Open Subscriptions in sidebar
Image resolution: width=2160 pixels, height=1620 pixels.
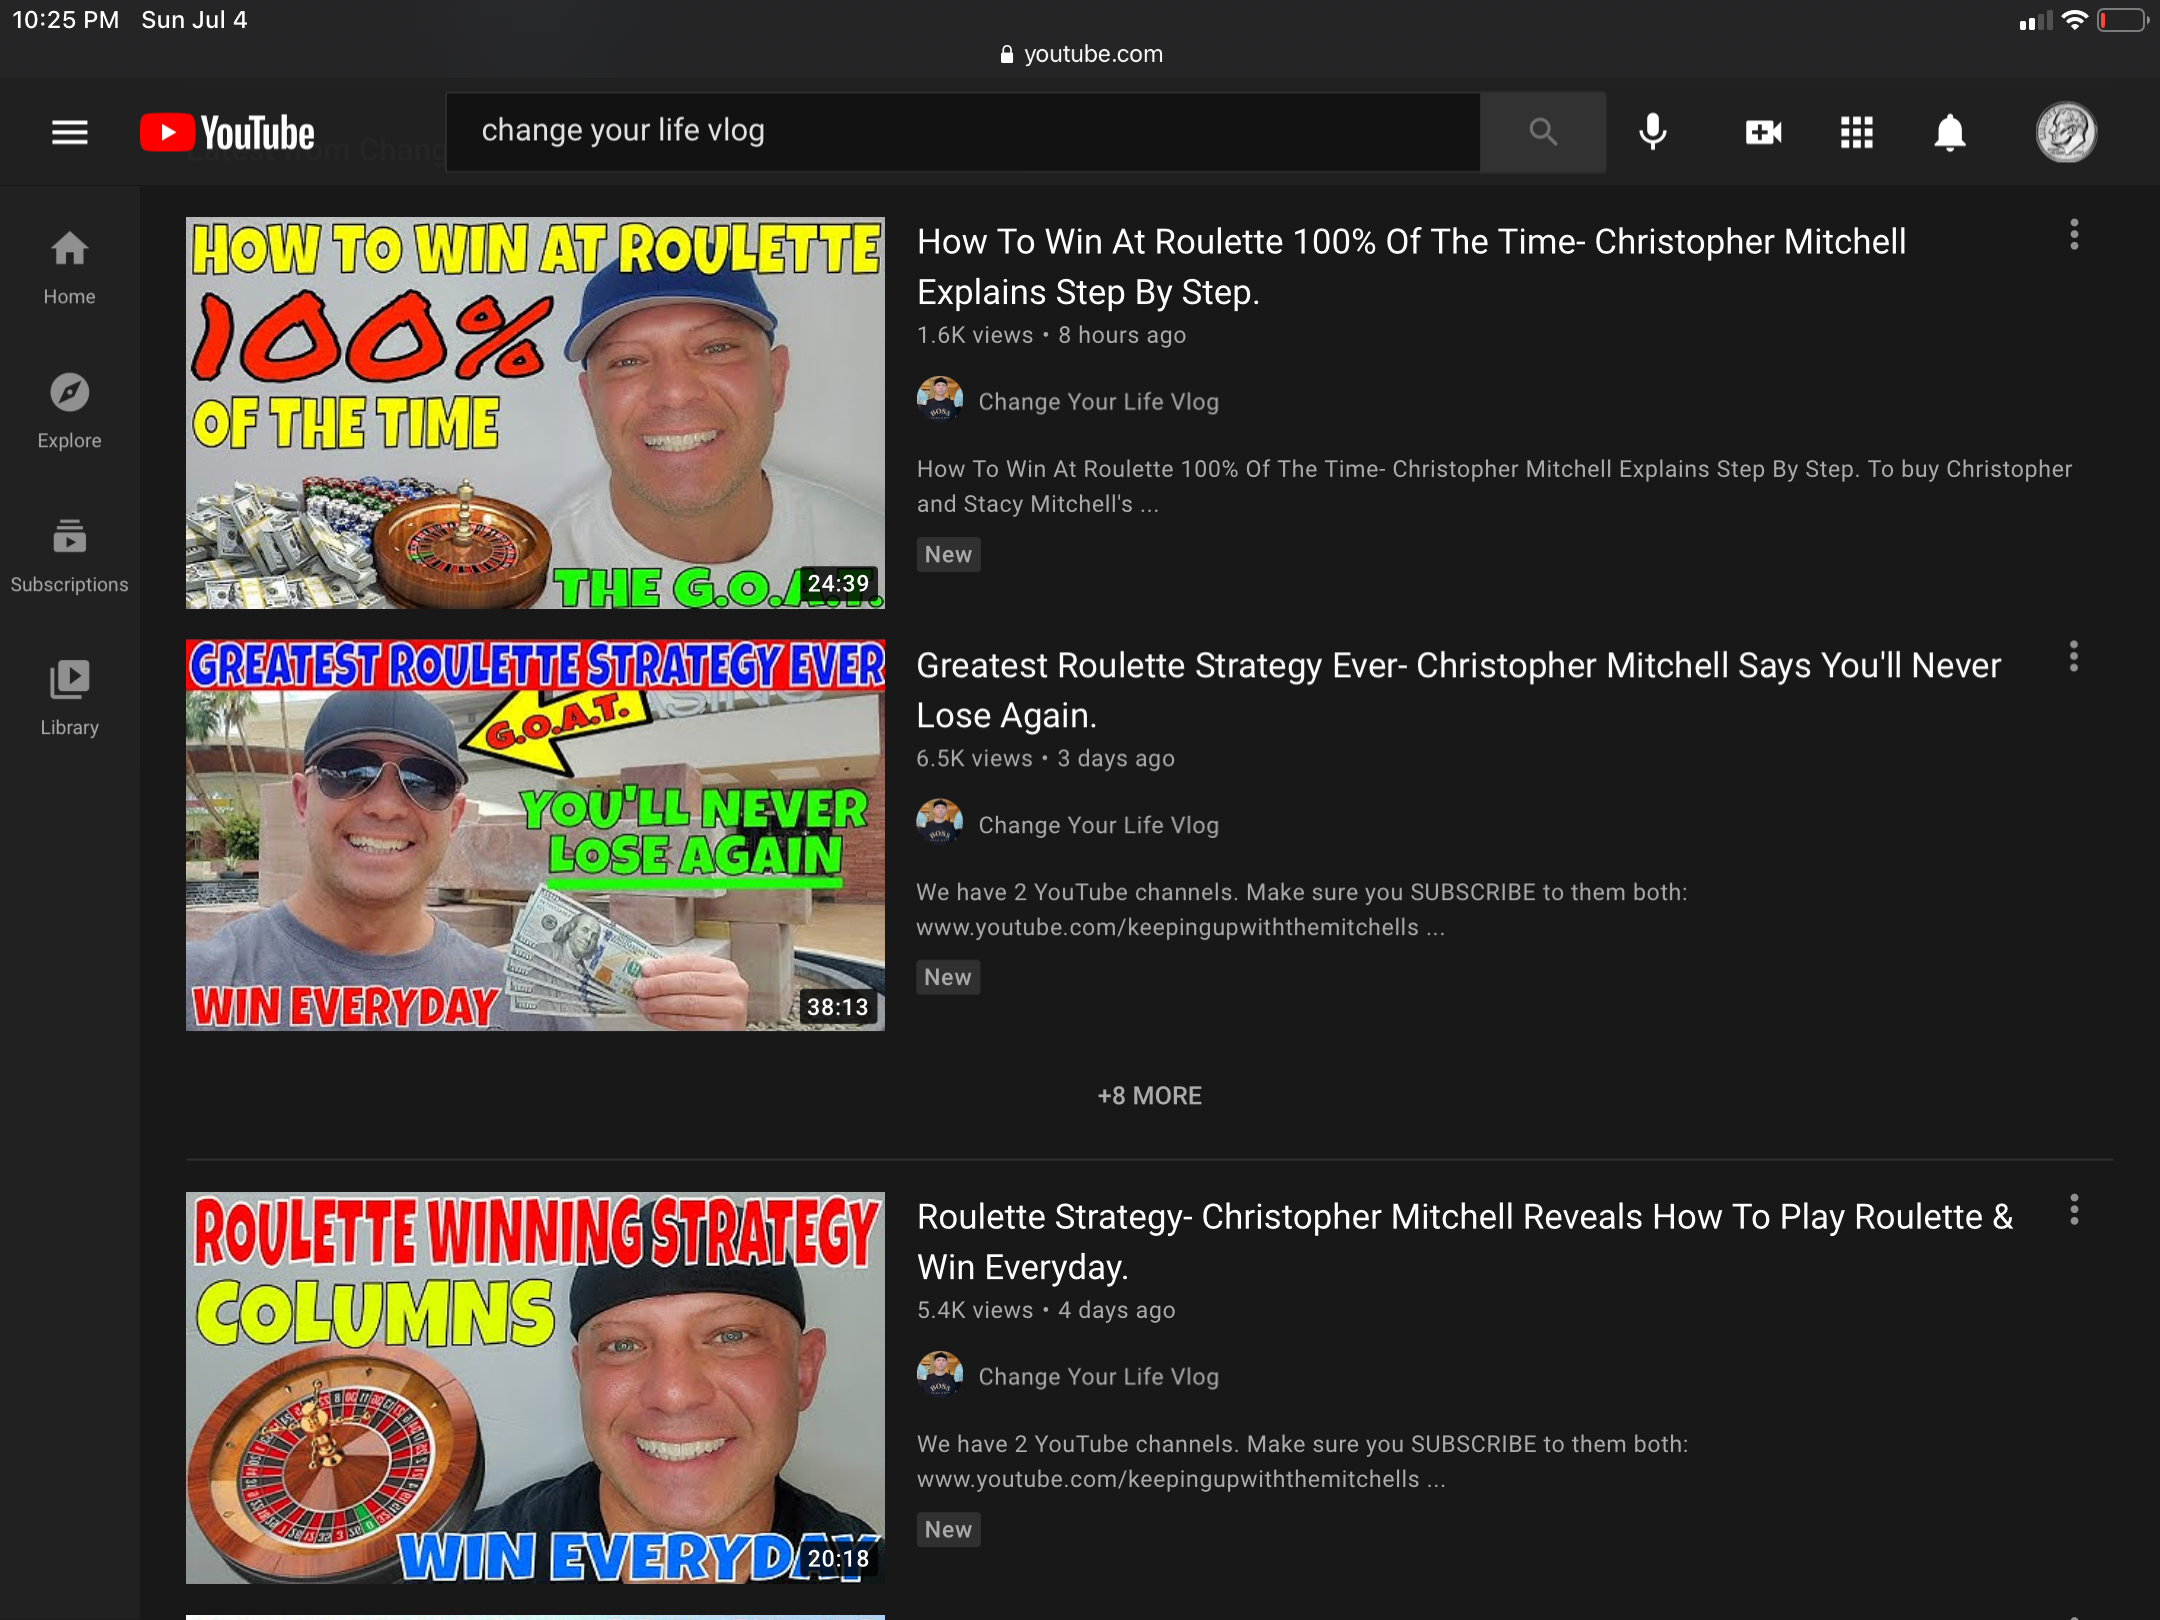click(x=69, y=555)
